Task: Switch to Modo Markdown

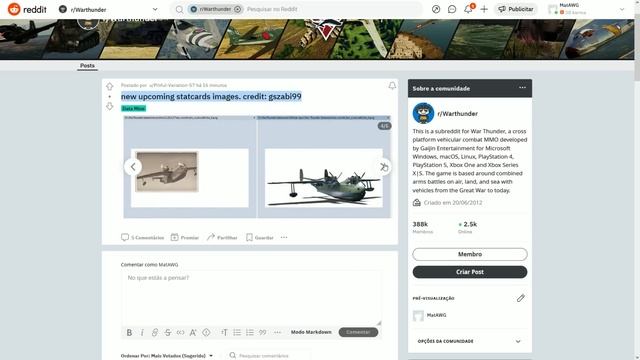Action: pyautogui.click(x=311, y=332)
